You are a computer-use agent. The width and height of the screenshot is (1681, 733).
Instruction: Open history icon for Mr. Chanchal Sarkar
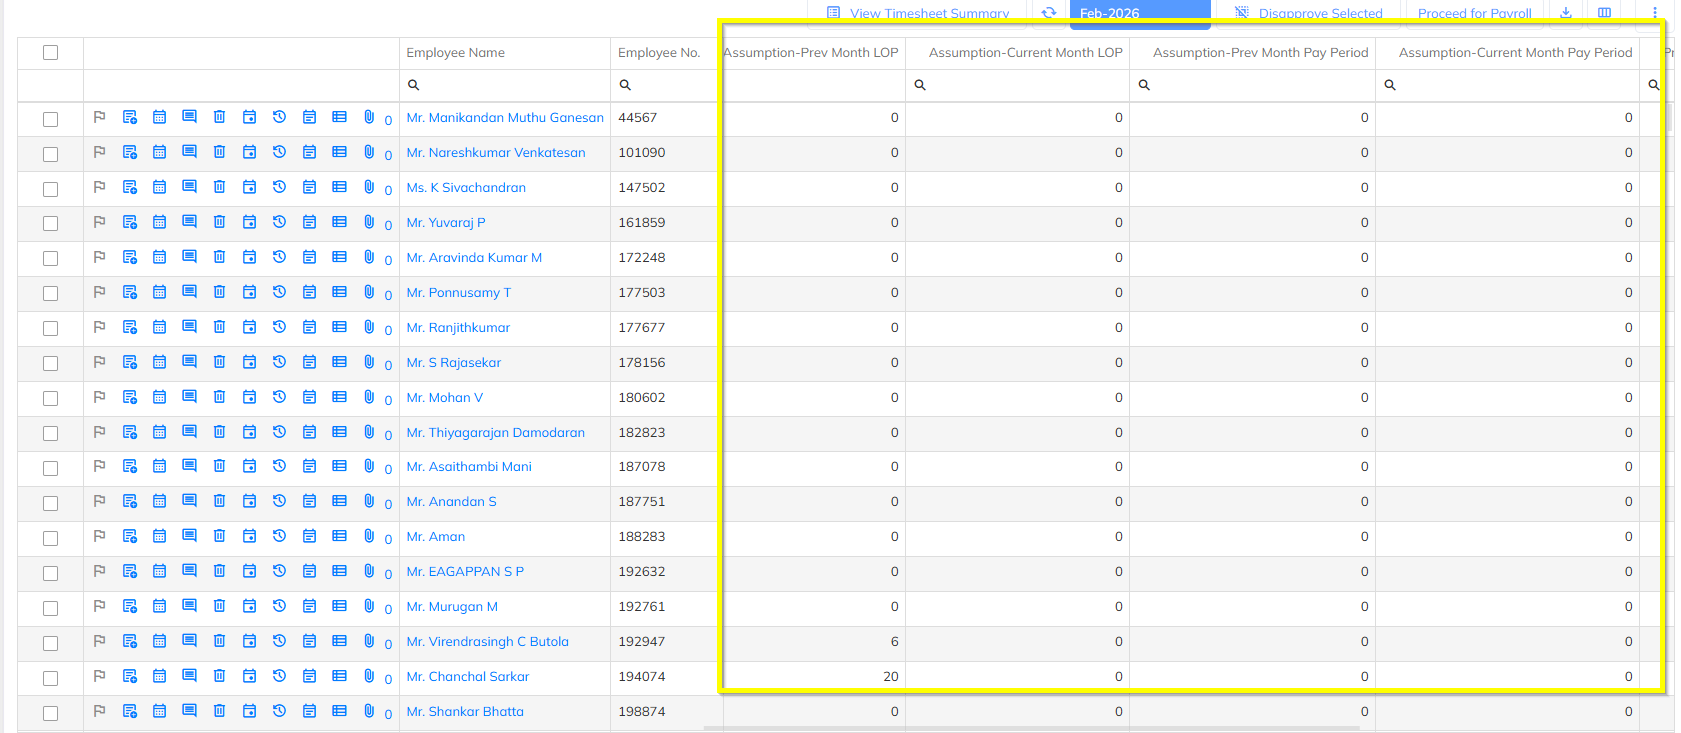click(x=279, y=676)
